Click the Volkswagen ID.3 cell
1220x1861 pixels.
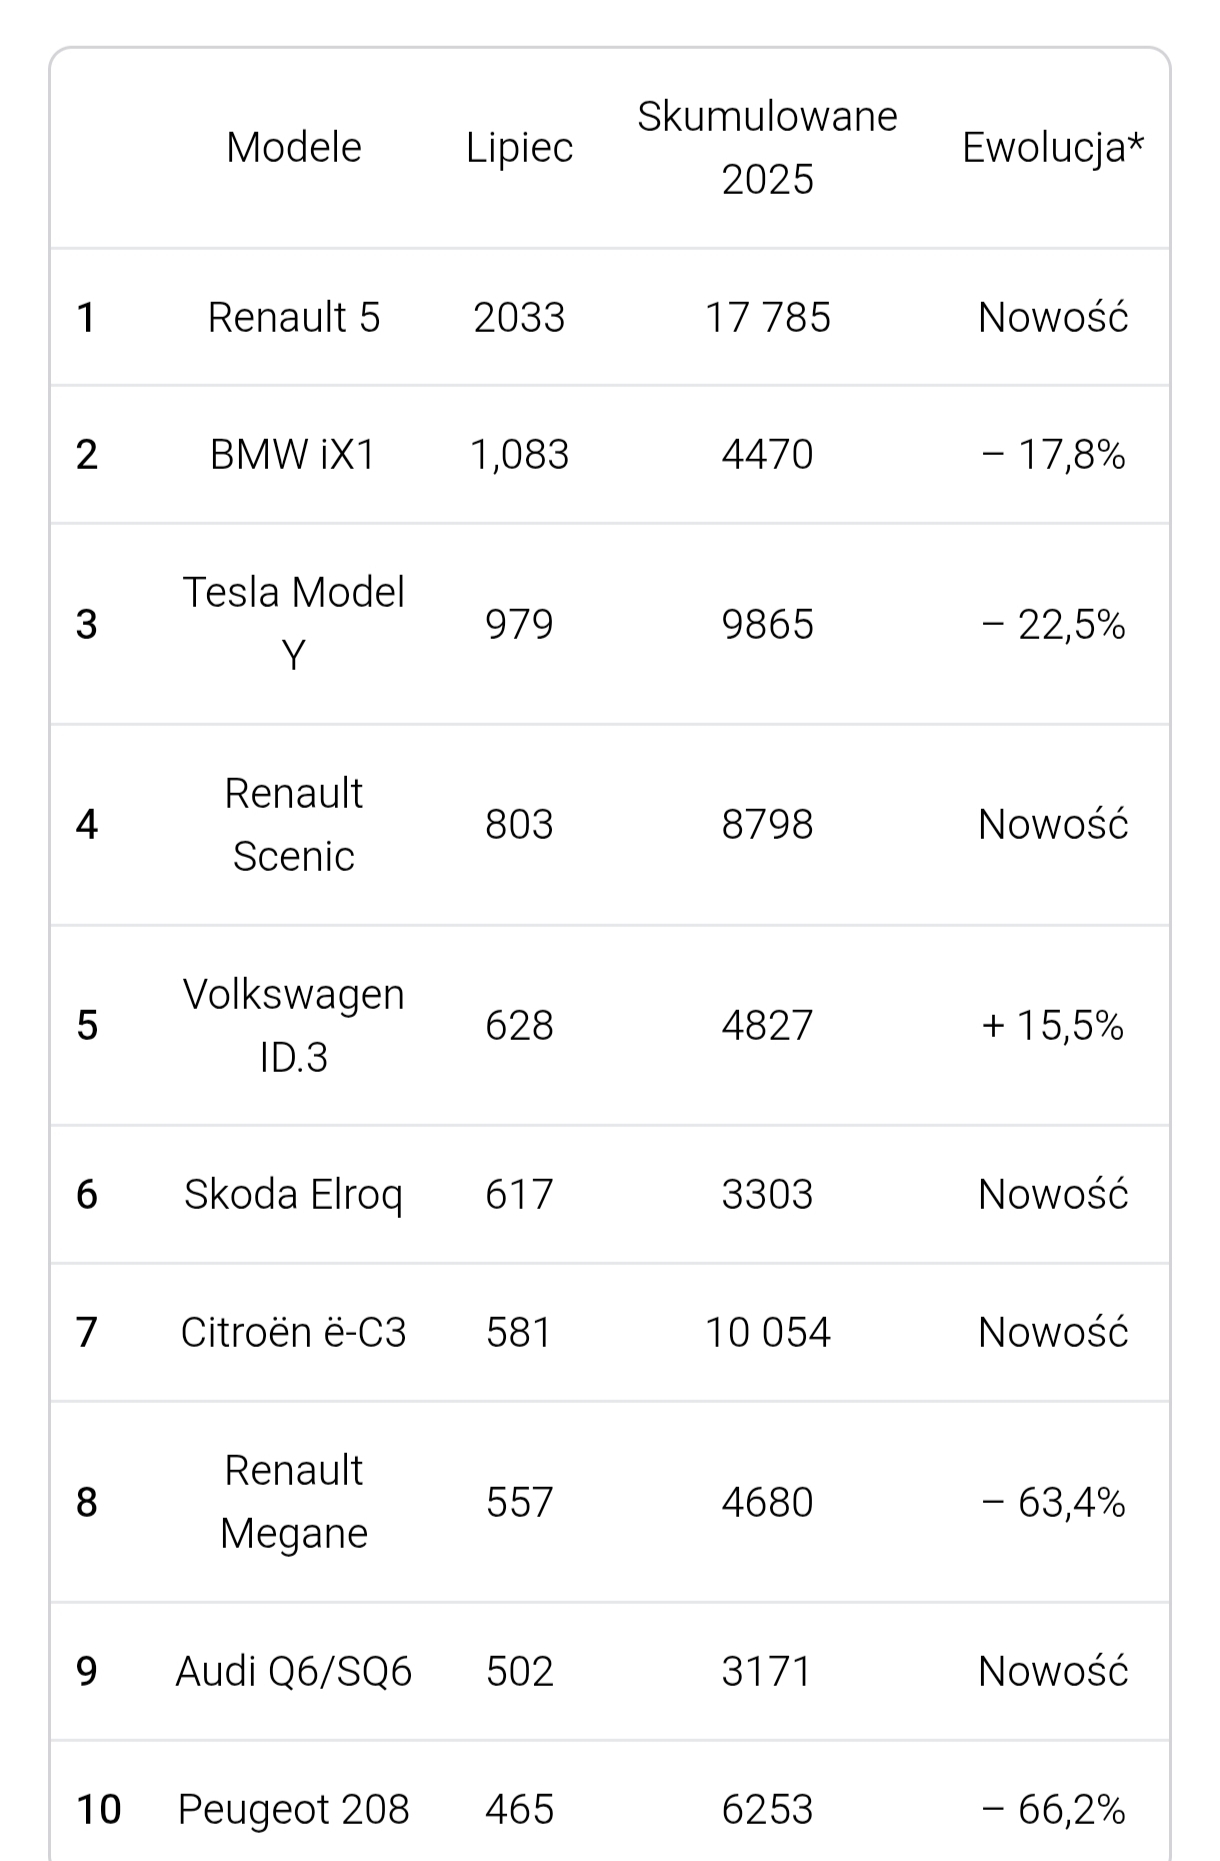pyautogui.click(x=293, y=1026)
